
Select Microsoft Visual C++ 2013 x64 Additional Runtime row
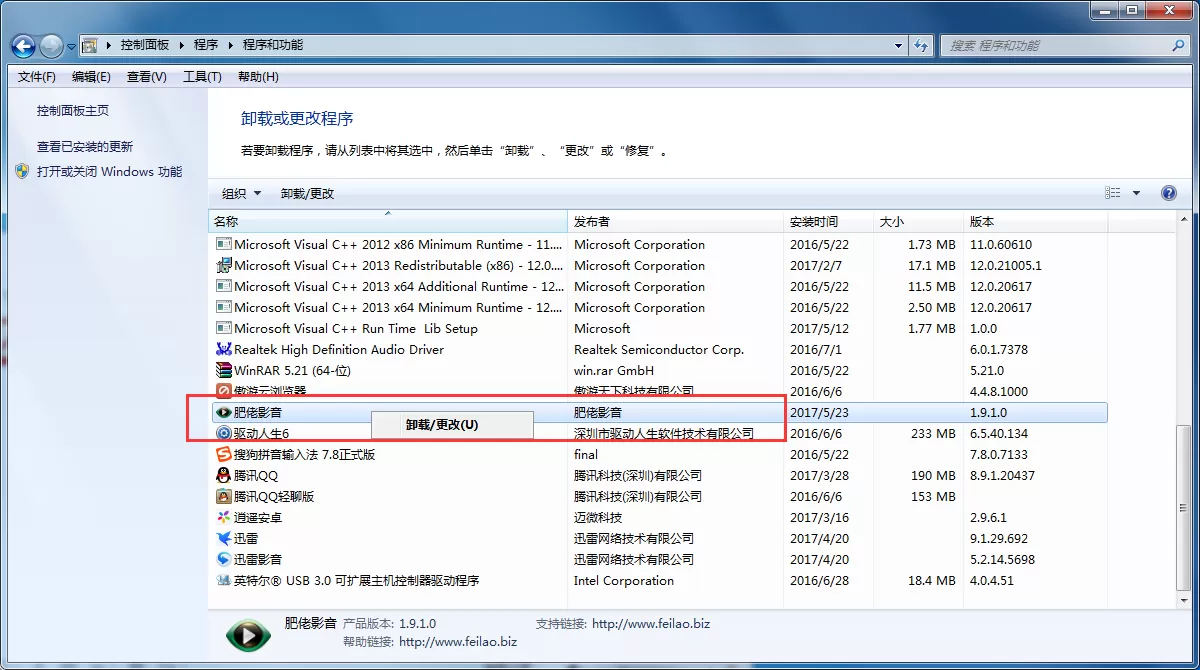[658, 287]
